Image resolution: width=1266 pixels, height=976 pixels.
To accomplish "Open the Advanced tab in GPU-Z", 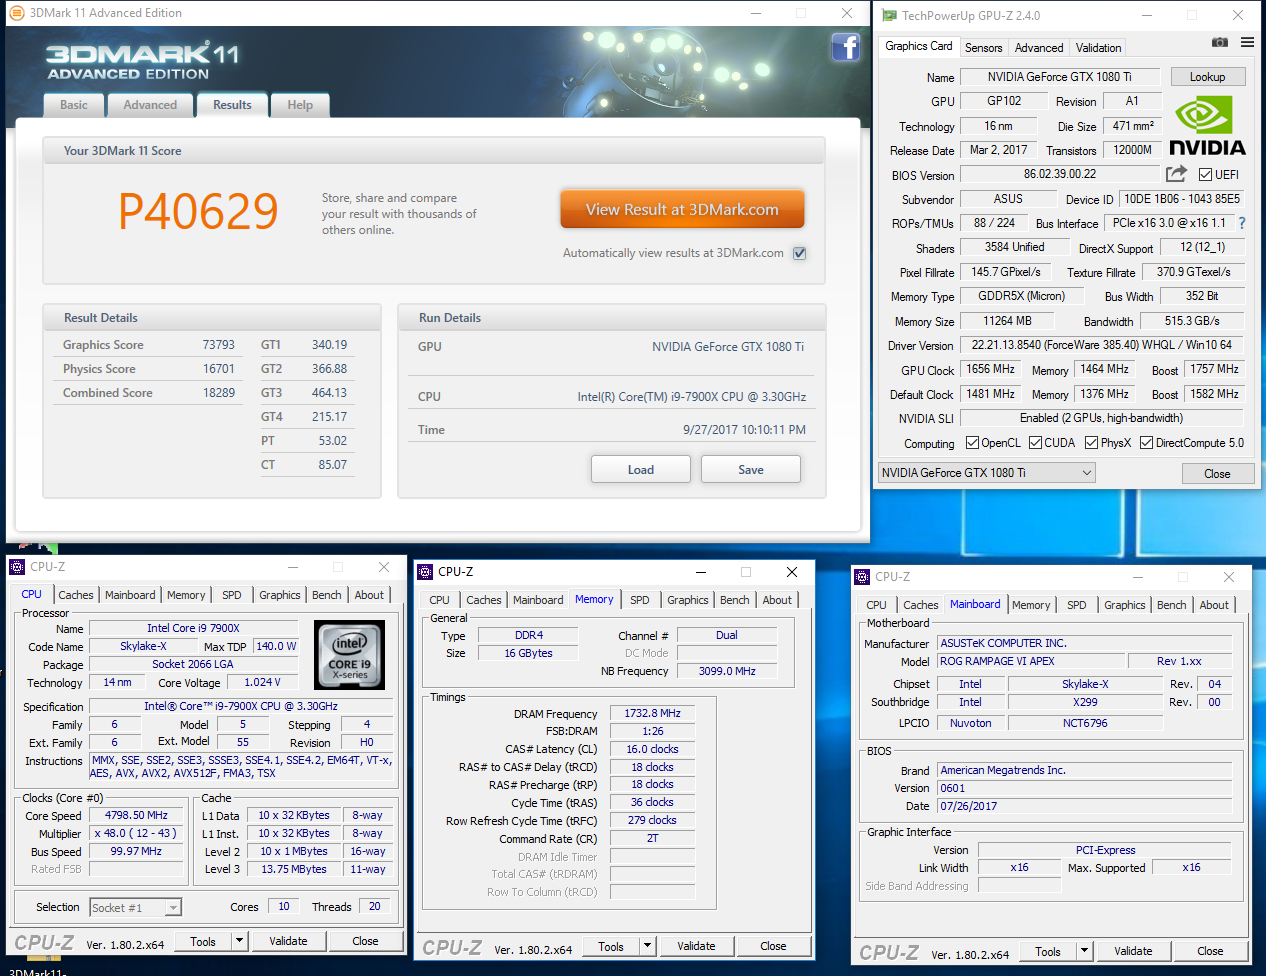I will tap(1039, 48).
